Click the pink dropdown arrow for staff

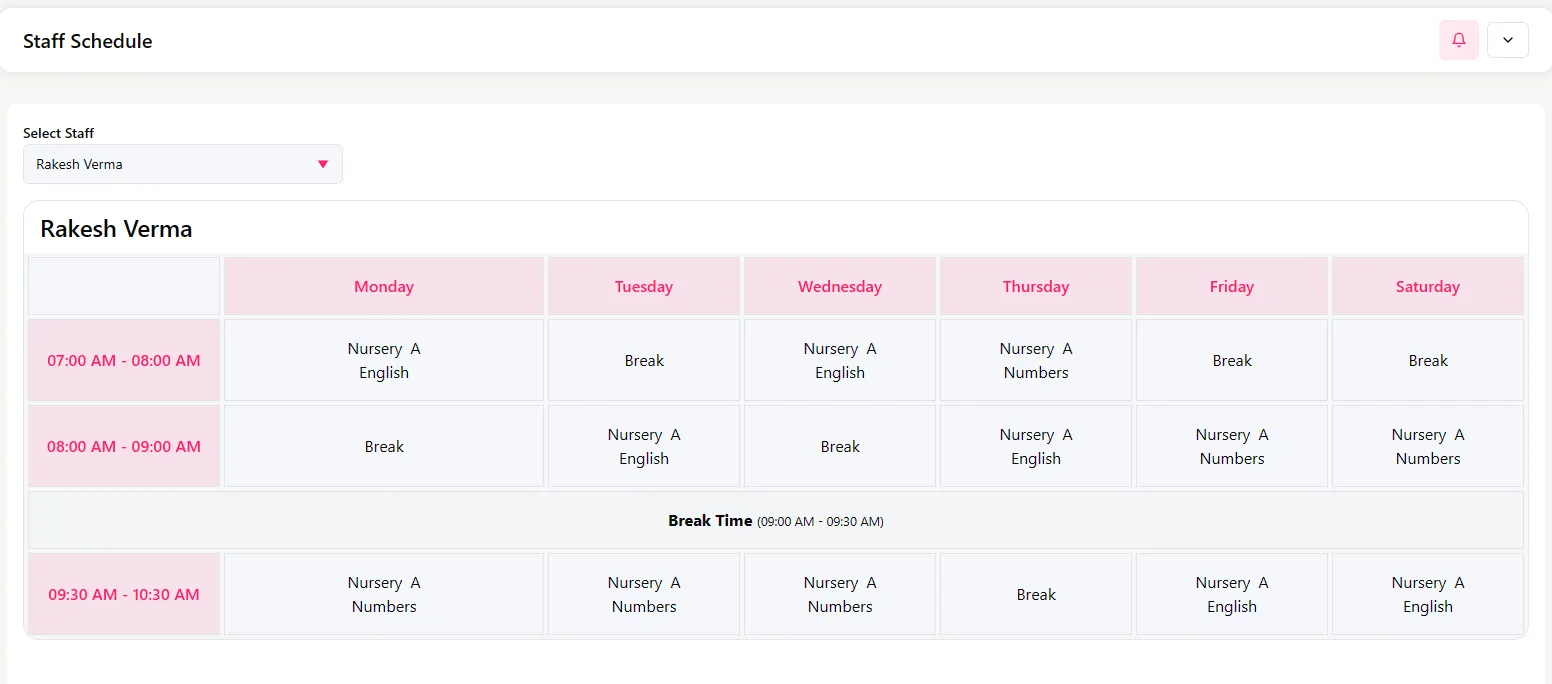coord(323,164)
